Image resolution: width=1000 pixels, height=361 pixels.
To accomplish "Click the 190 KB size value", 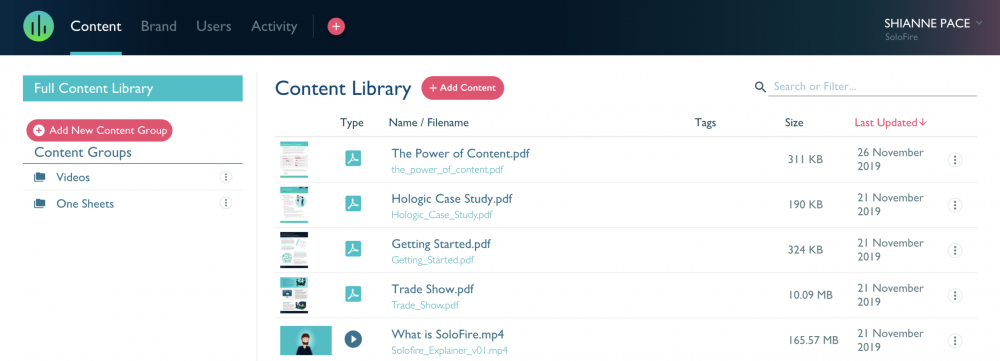I will (x=805, y=205).
